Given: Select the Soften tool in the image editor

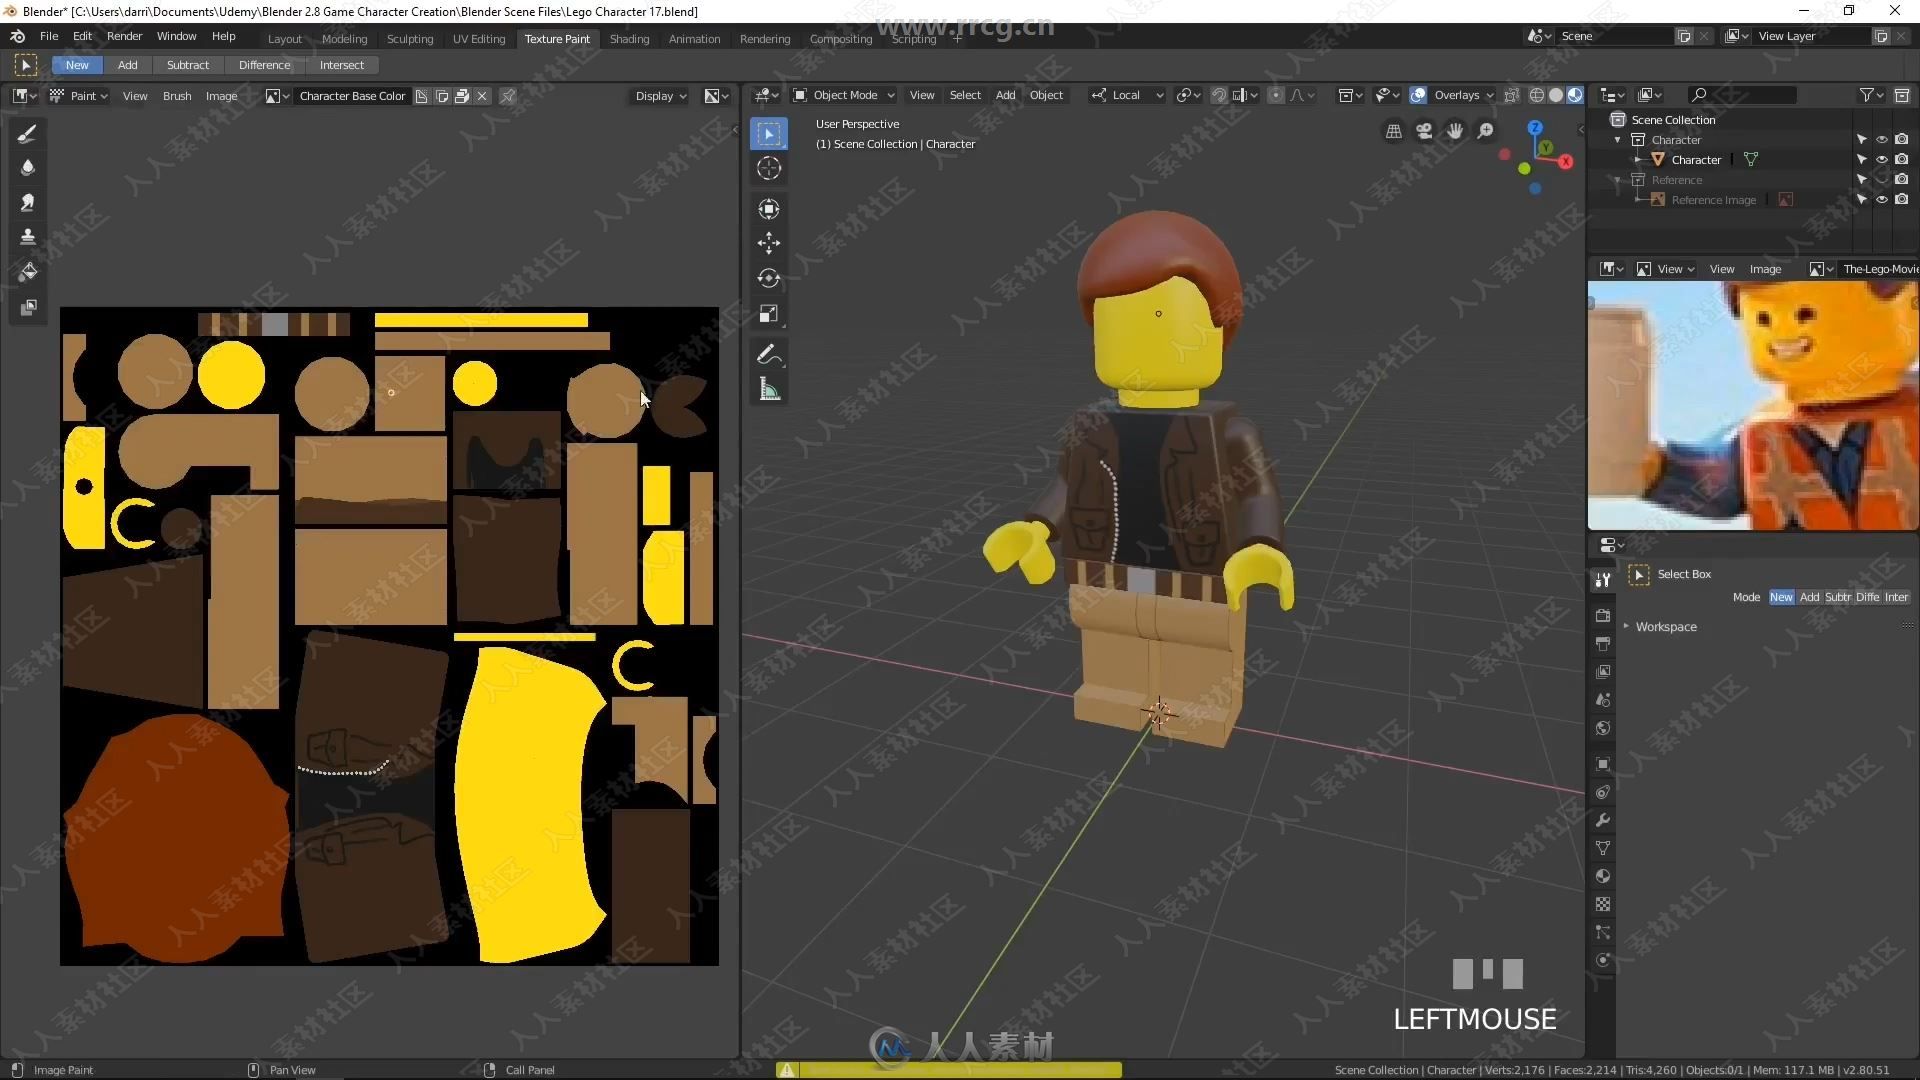Looking at the screenshot, I should [x=28, y=168].
